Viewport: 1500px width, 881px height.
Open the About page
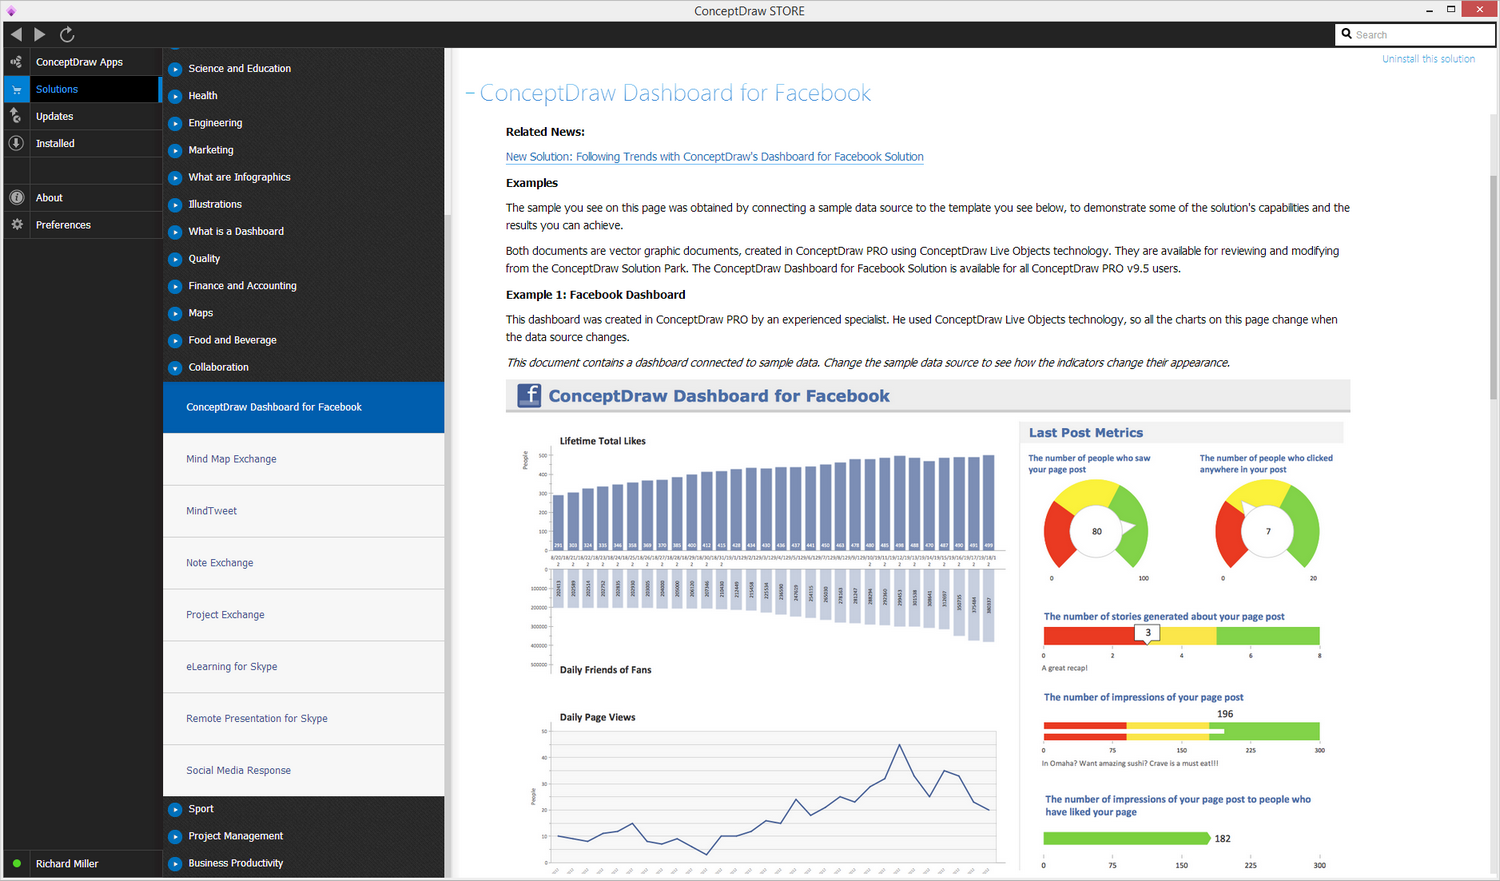(x=49, y=198)
